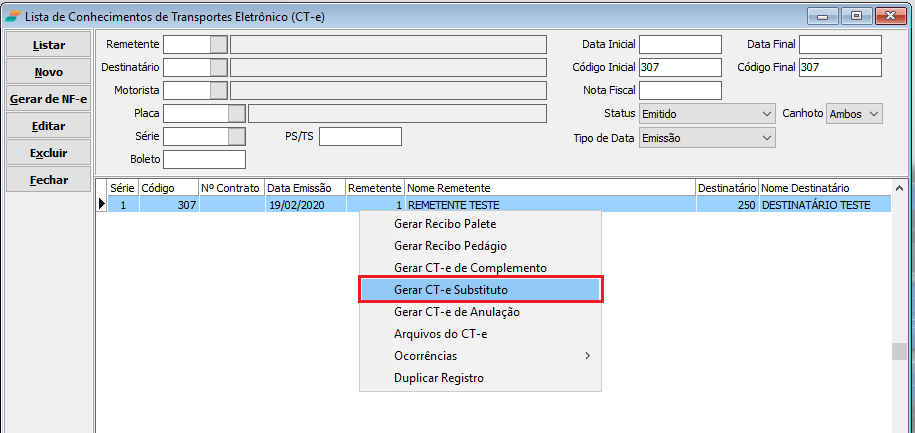Image resolution: width=915 pixels, height=433 pixels.
Task: Click the Data Inicial input field
Action: point(680,44)
